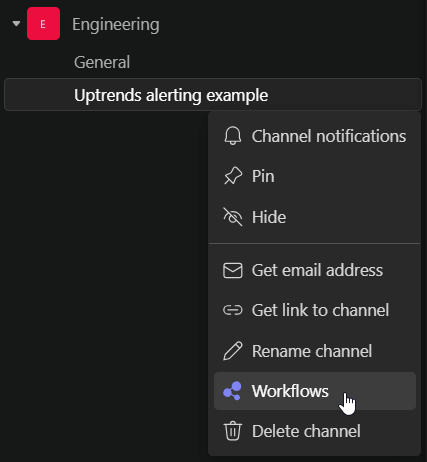Select the Uptrends alerting example channel
This screenshot has width=427, height=462.
(x=213, y=95)
